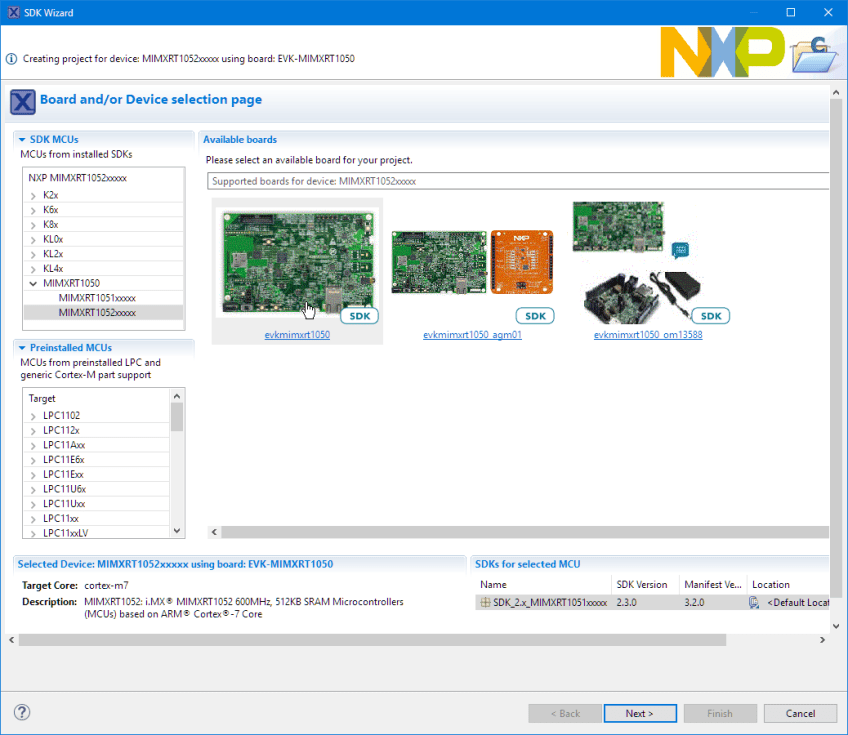
Task: Open help using the question mark icon
Action: (x=21, y=712)
